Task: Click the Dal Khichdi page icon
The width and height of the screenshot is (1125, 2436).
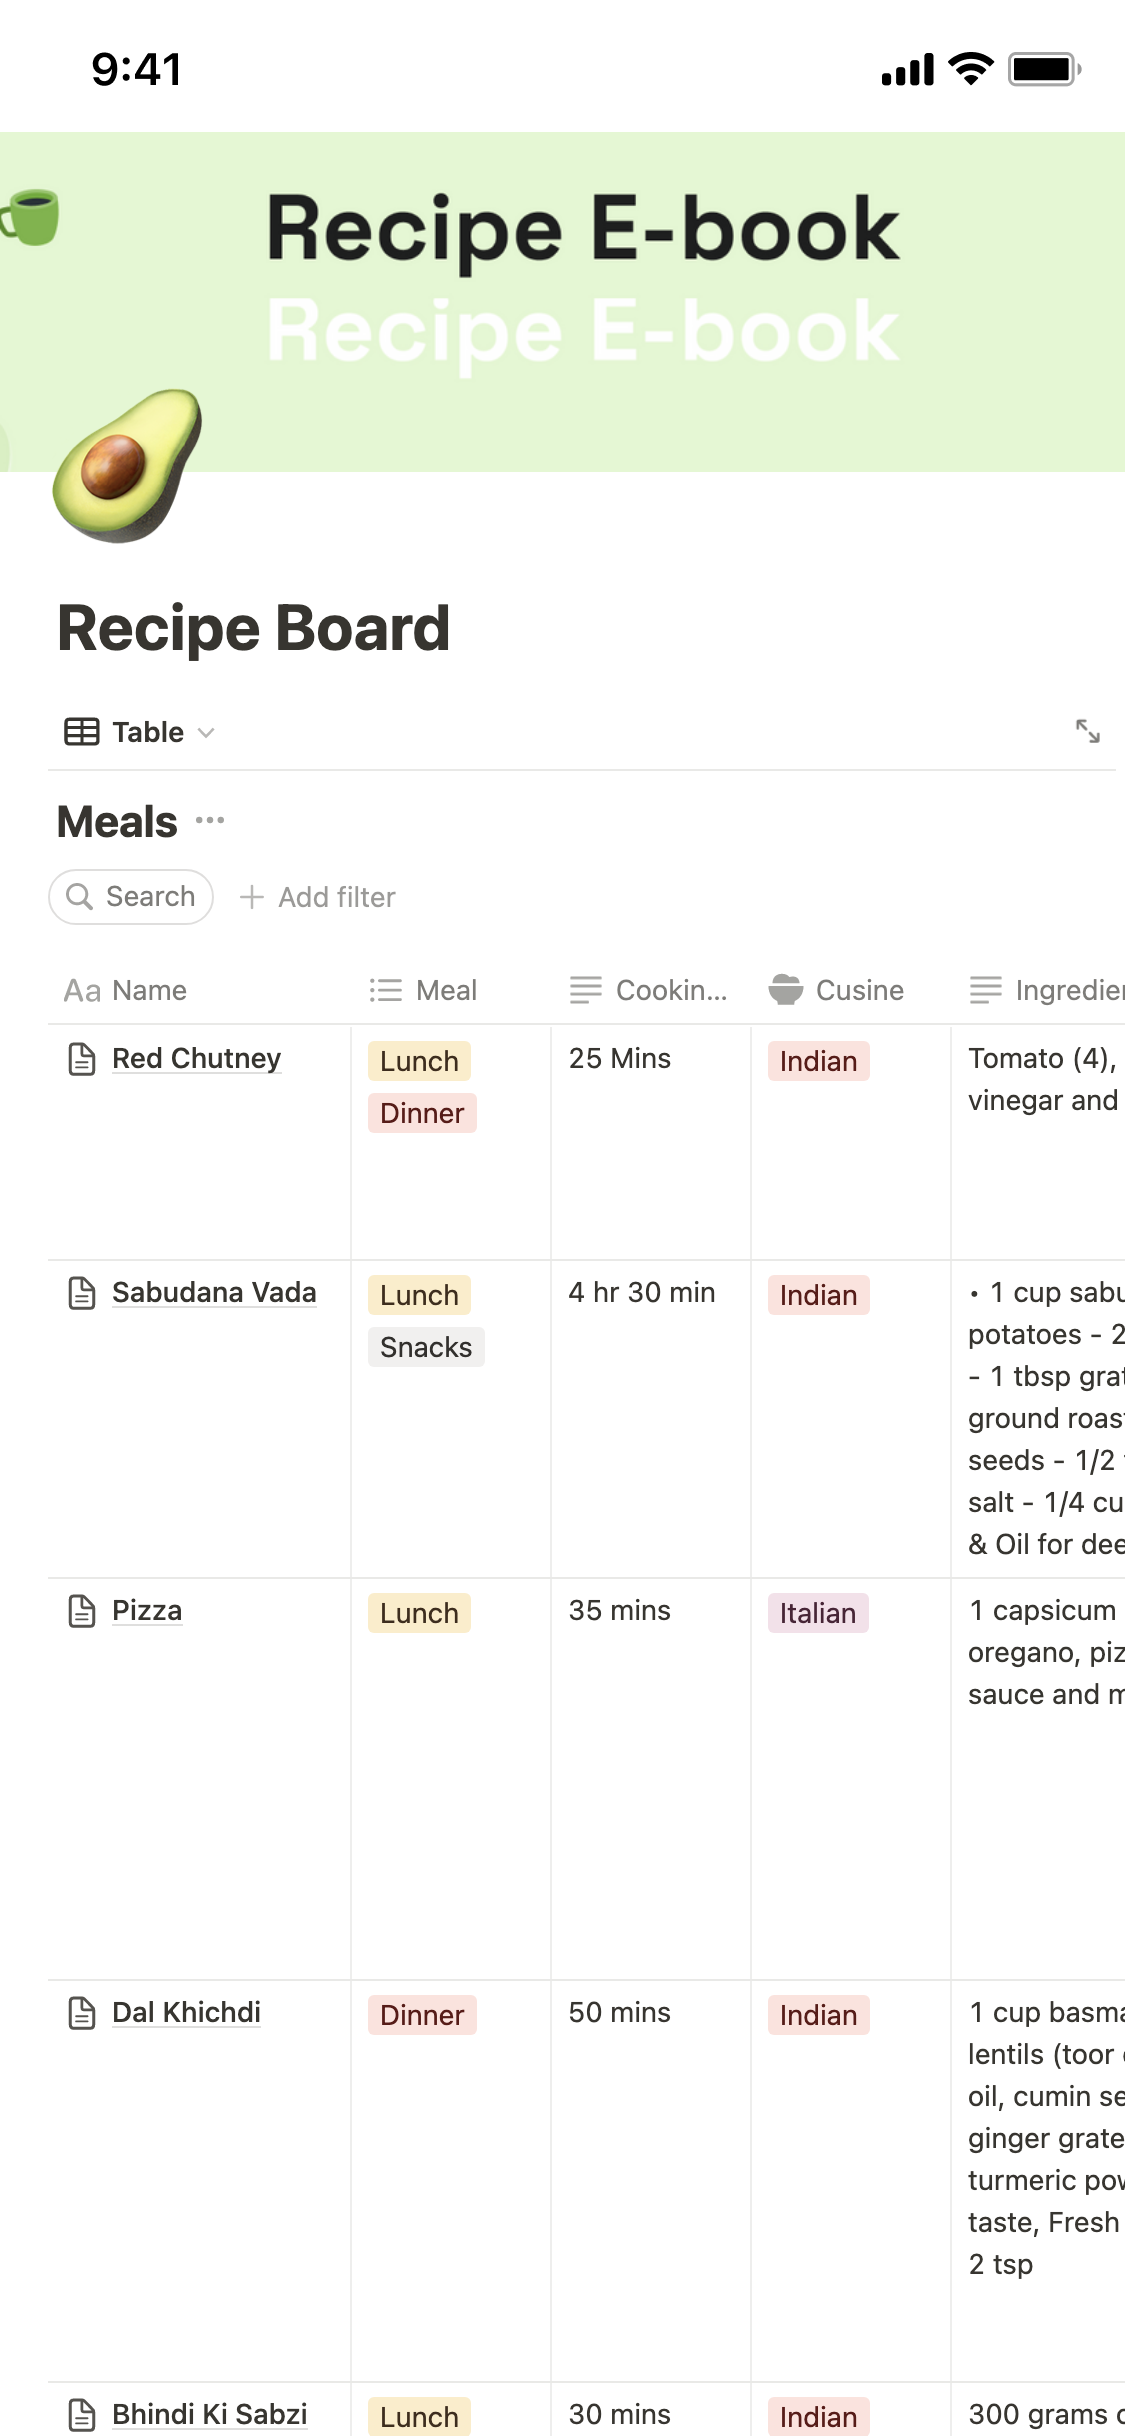Action: click(x=82, y=2013)
